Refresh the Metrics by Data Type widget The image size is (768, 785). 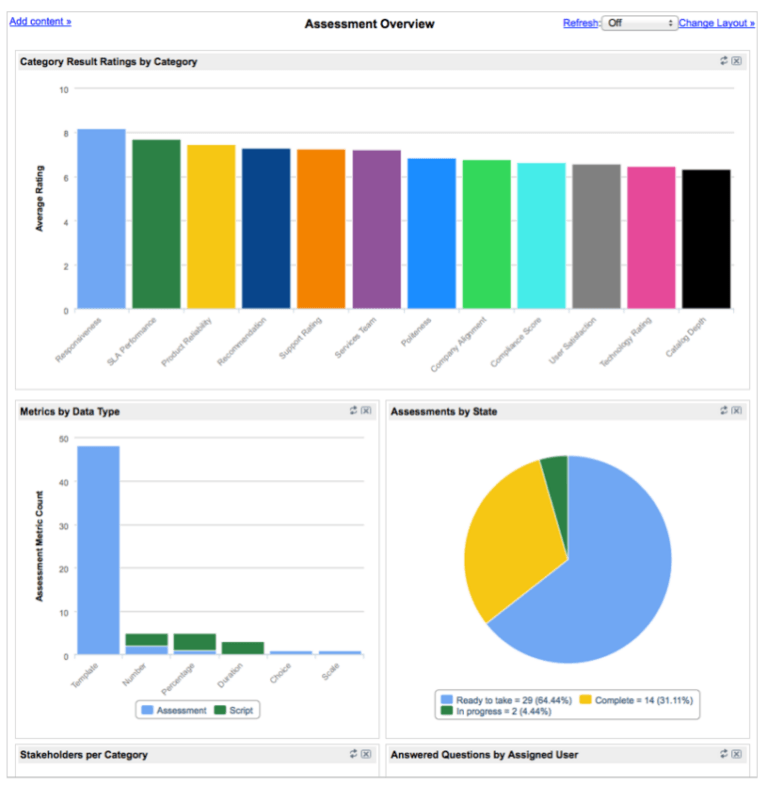point(353,411)
